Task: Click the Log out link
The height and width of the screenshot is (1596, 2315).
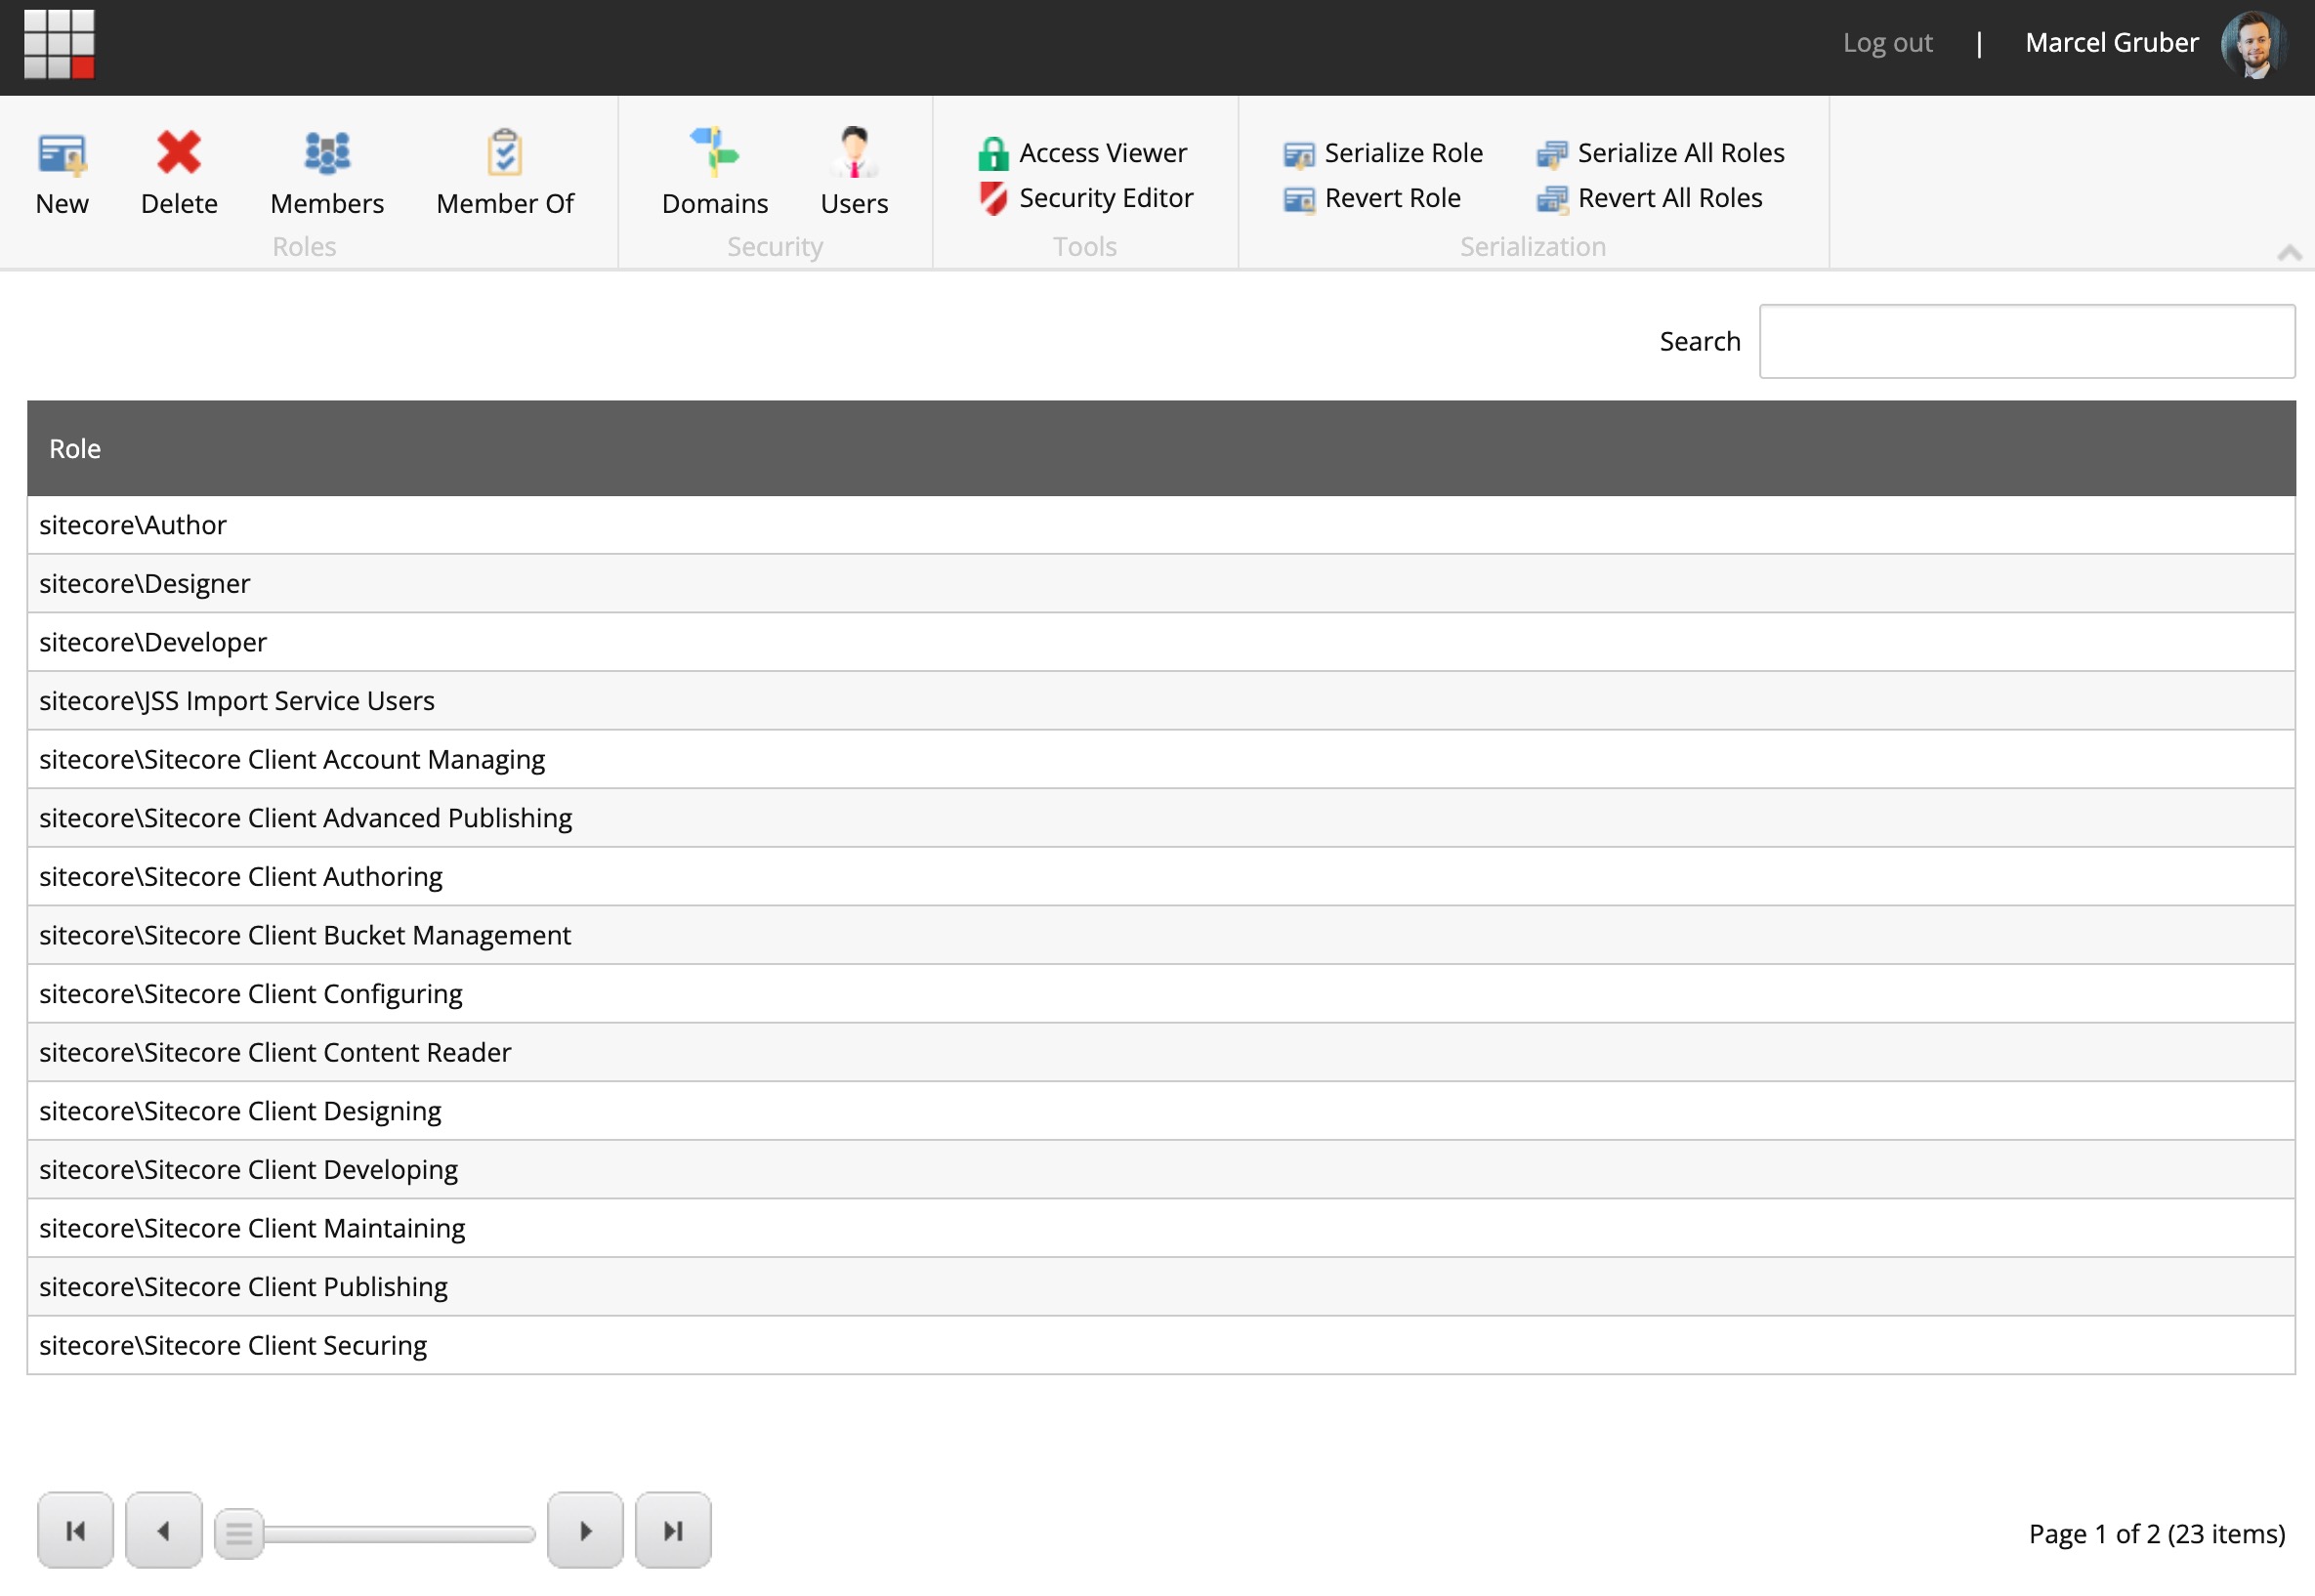Action: pos(1887,43)
